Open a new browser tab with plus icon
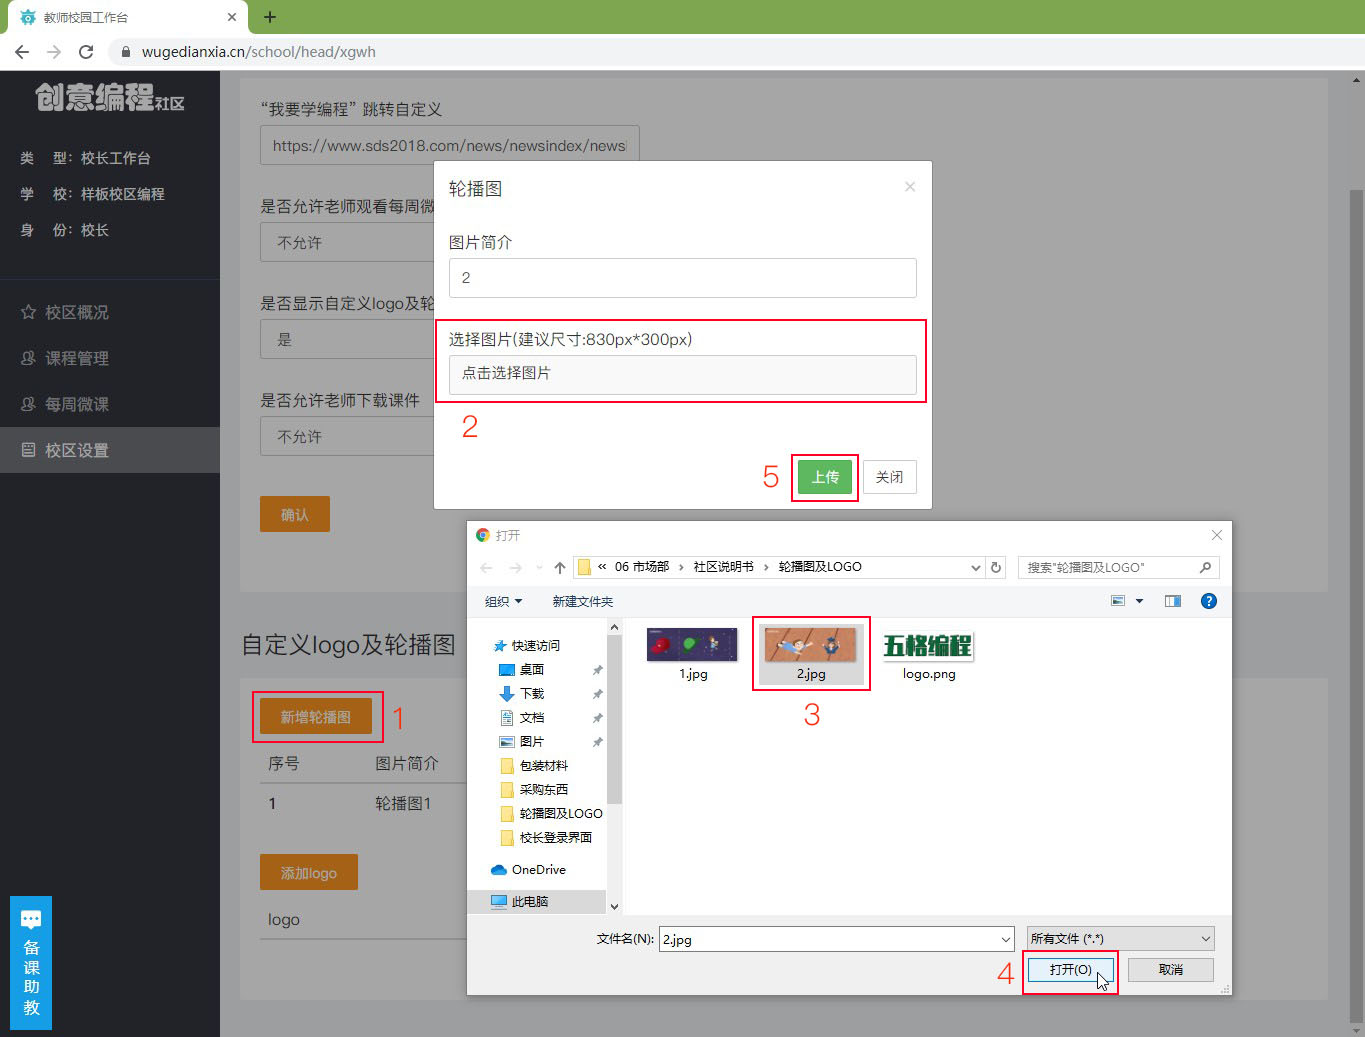Viewport: 1365px width, 1037px height. (270, 17)
